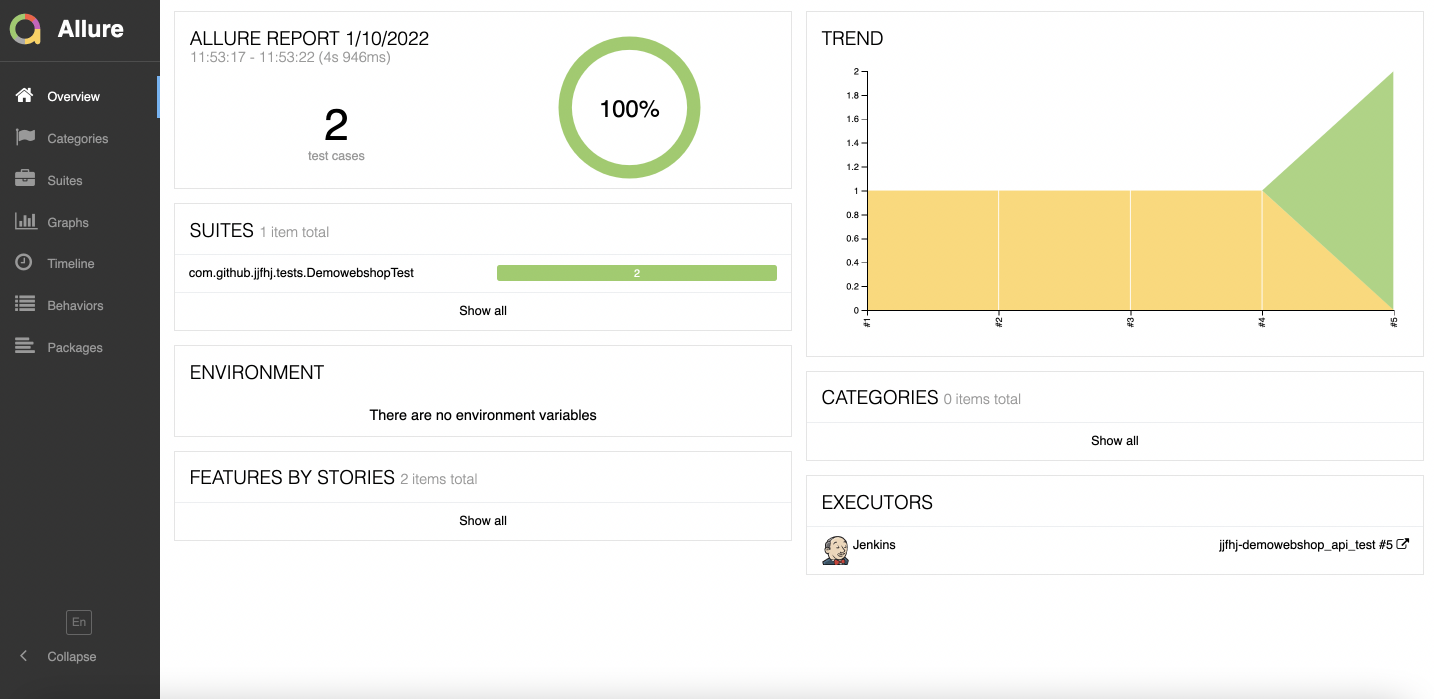Click the Categories flag icon
1434x699 pixels.
25,138
